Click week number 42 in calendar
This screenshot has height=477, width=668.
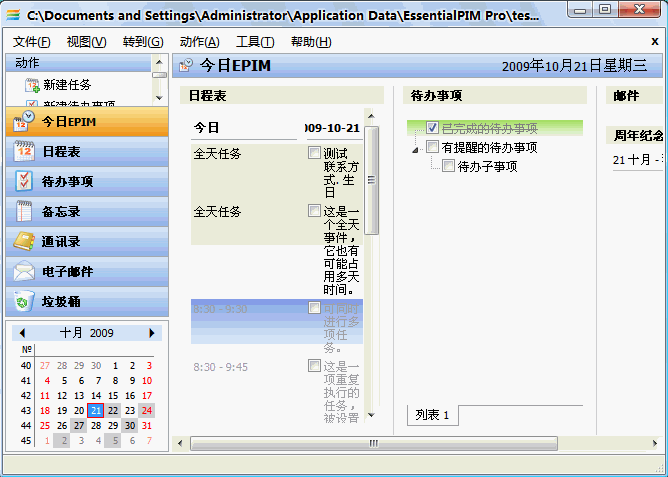click(26, 396)
